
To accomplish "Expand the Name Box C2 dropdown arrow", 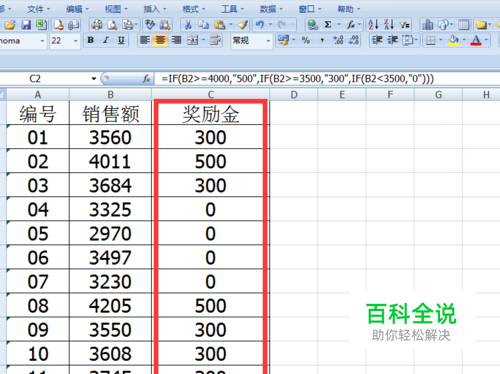I will [x=94, y=79].
